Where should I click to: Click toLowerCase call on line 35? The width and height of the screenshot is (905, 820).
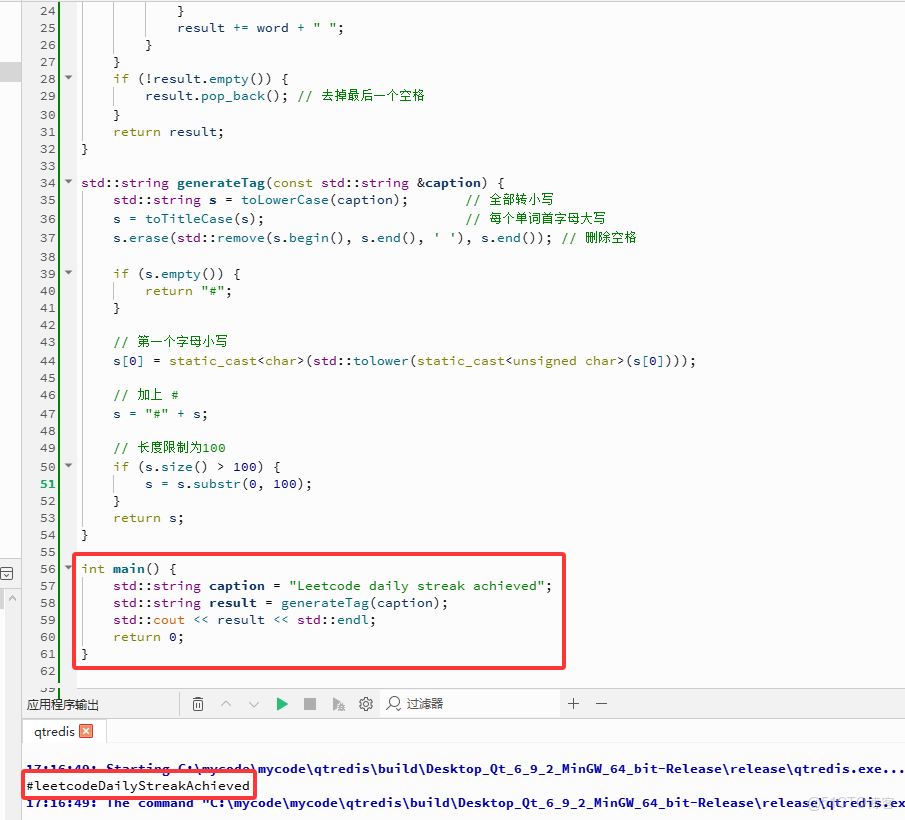click(285, 200)
